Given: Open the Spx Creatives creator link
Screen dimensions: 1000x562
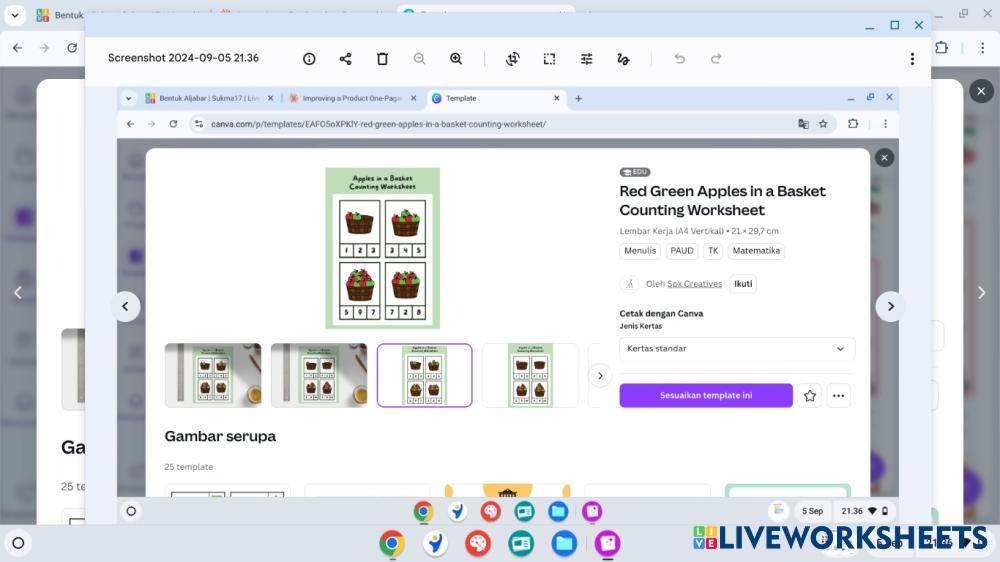Looking at the screenshot, I should [694, 284].
